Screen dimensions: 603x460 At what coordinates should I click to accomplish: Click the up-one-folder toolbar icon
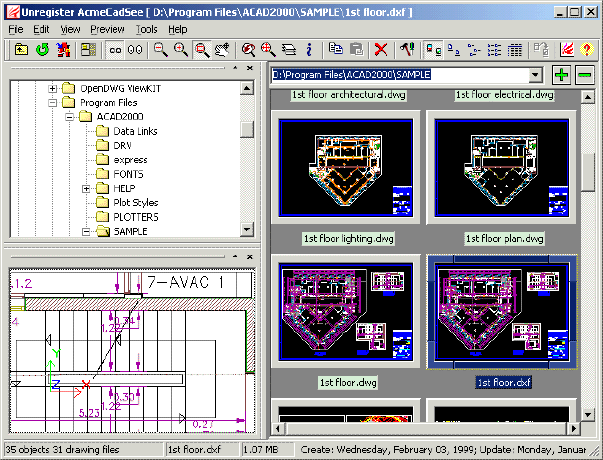(x=21, y=50)
